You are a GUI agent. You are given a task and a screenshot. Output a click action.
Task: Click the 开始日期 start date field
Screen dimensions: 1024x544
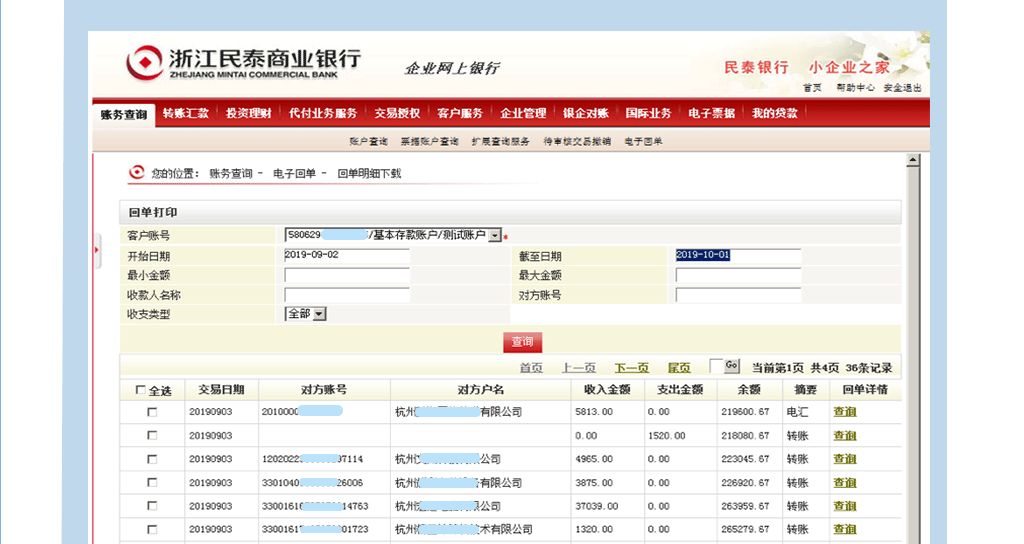point(347,255)
